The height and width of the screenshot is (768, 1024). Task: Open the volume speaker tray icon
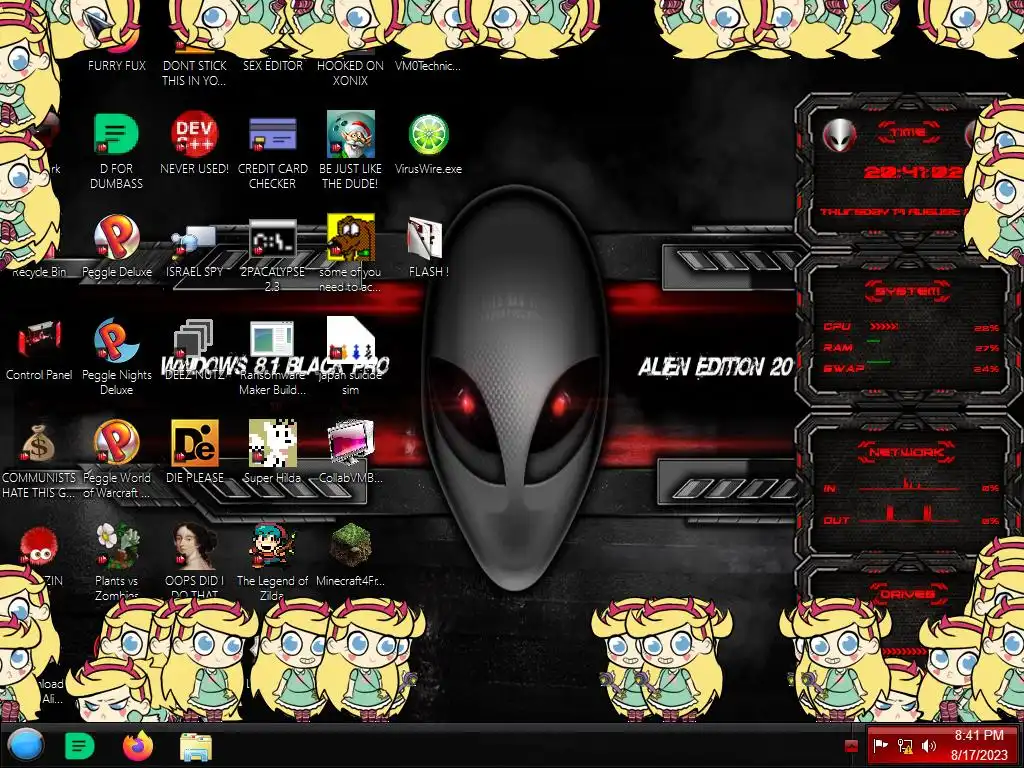(929, 746)
